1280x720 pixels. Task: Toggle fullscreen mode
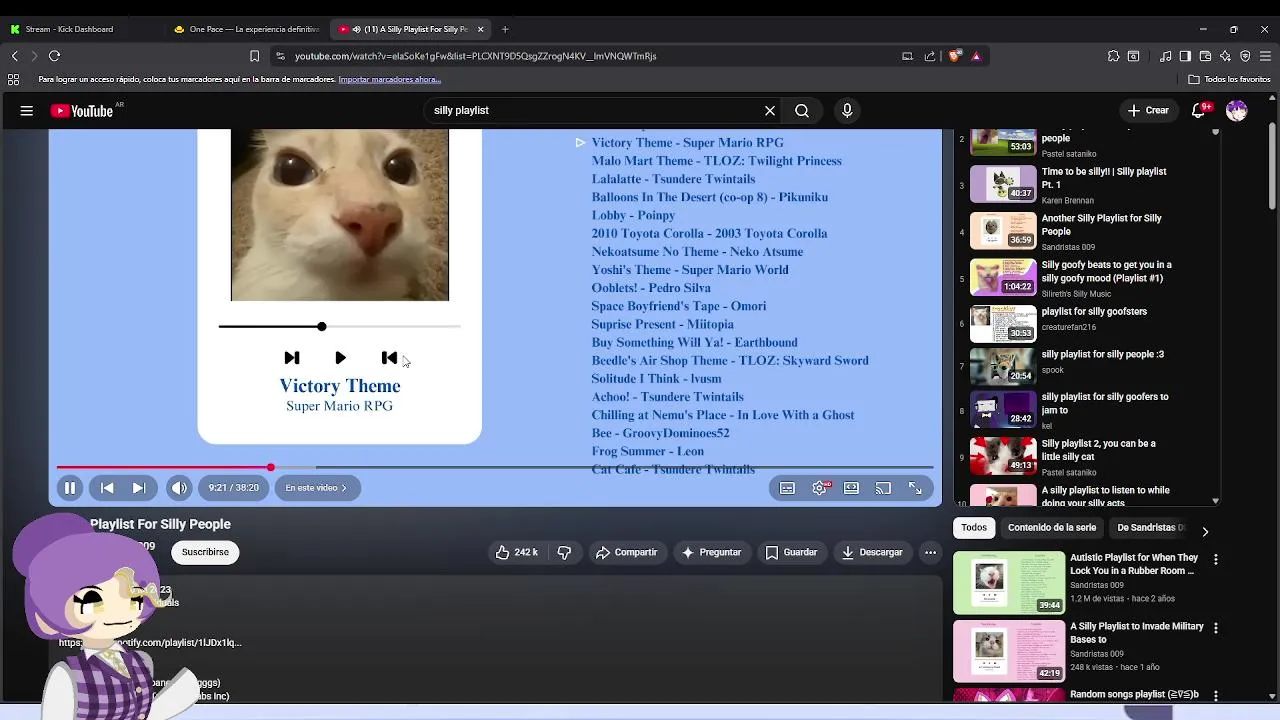[915, 488]
